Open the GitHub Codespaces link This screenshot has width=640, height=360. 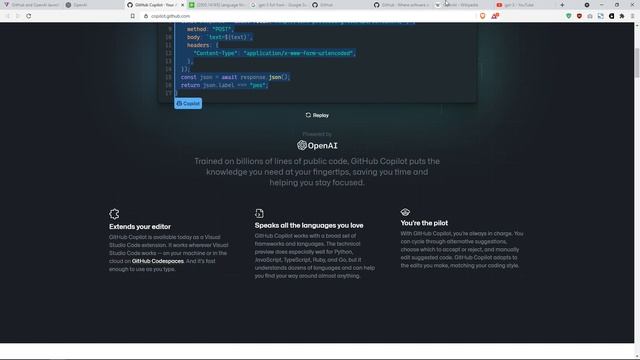pyautogui.click(x=158, y=261)
